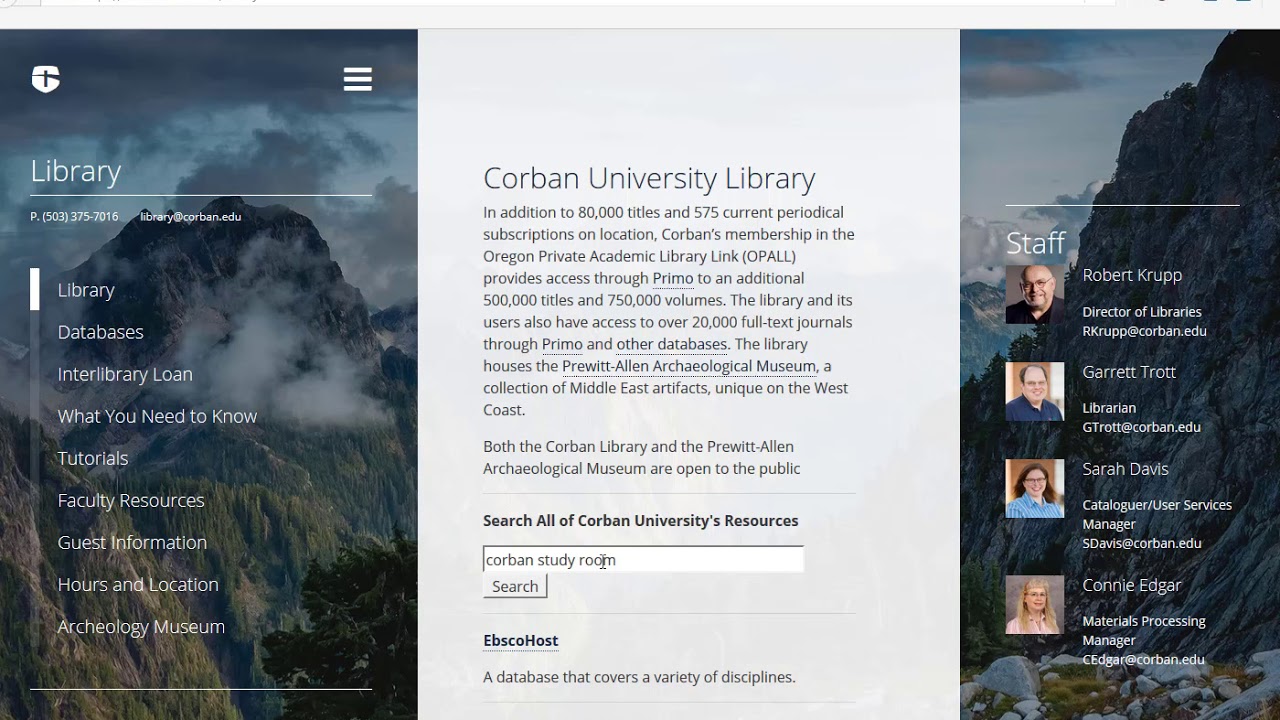The width and height of the screenshot is (1280, 720).
Task: Email library@corban.edu address link
Action: click(190, 216)
